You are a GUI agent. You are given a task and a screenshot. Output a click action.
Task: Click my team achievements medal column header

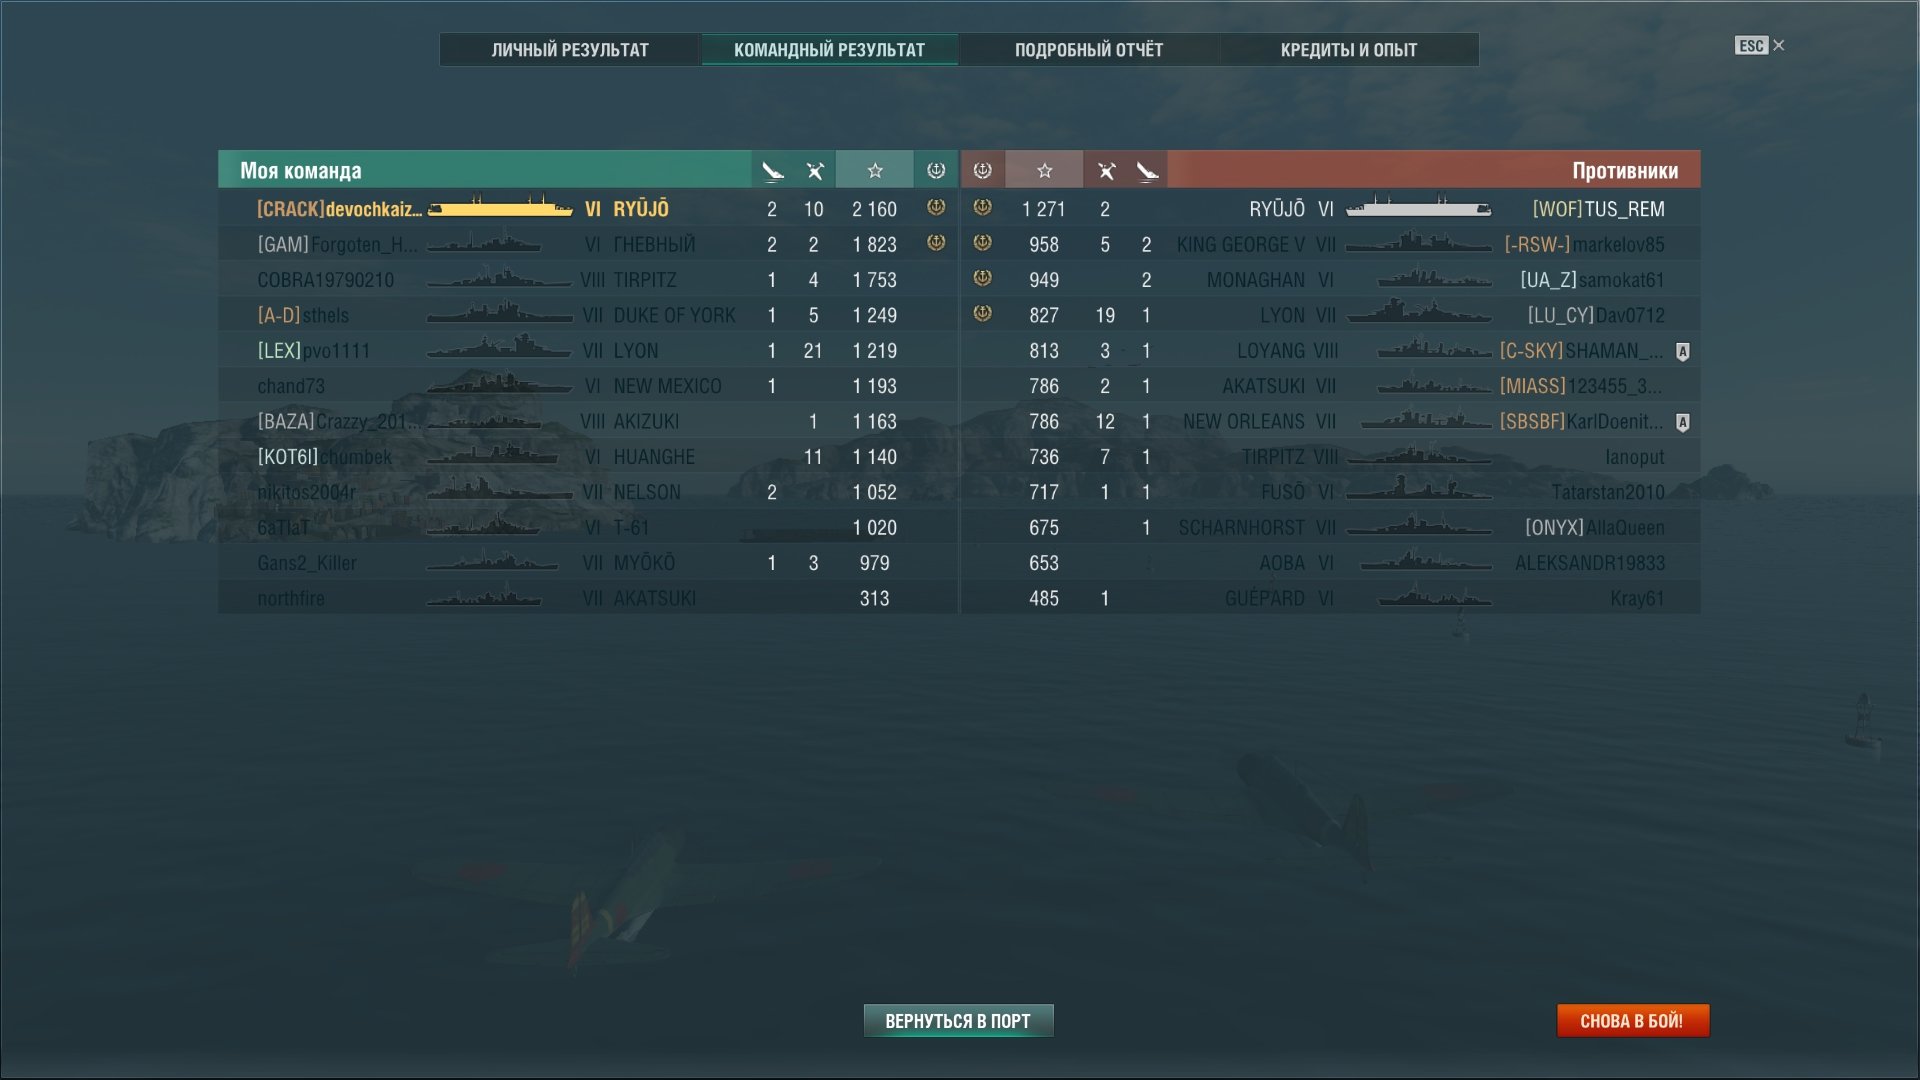pos(936,171)
